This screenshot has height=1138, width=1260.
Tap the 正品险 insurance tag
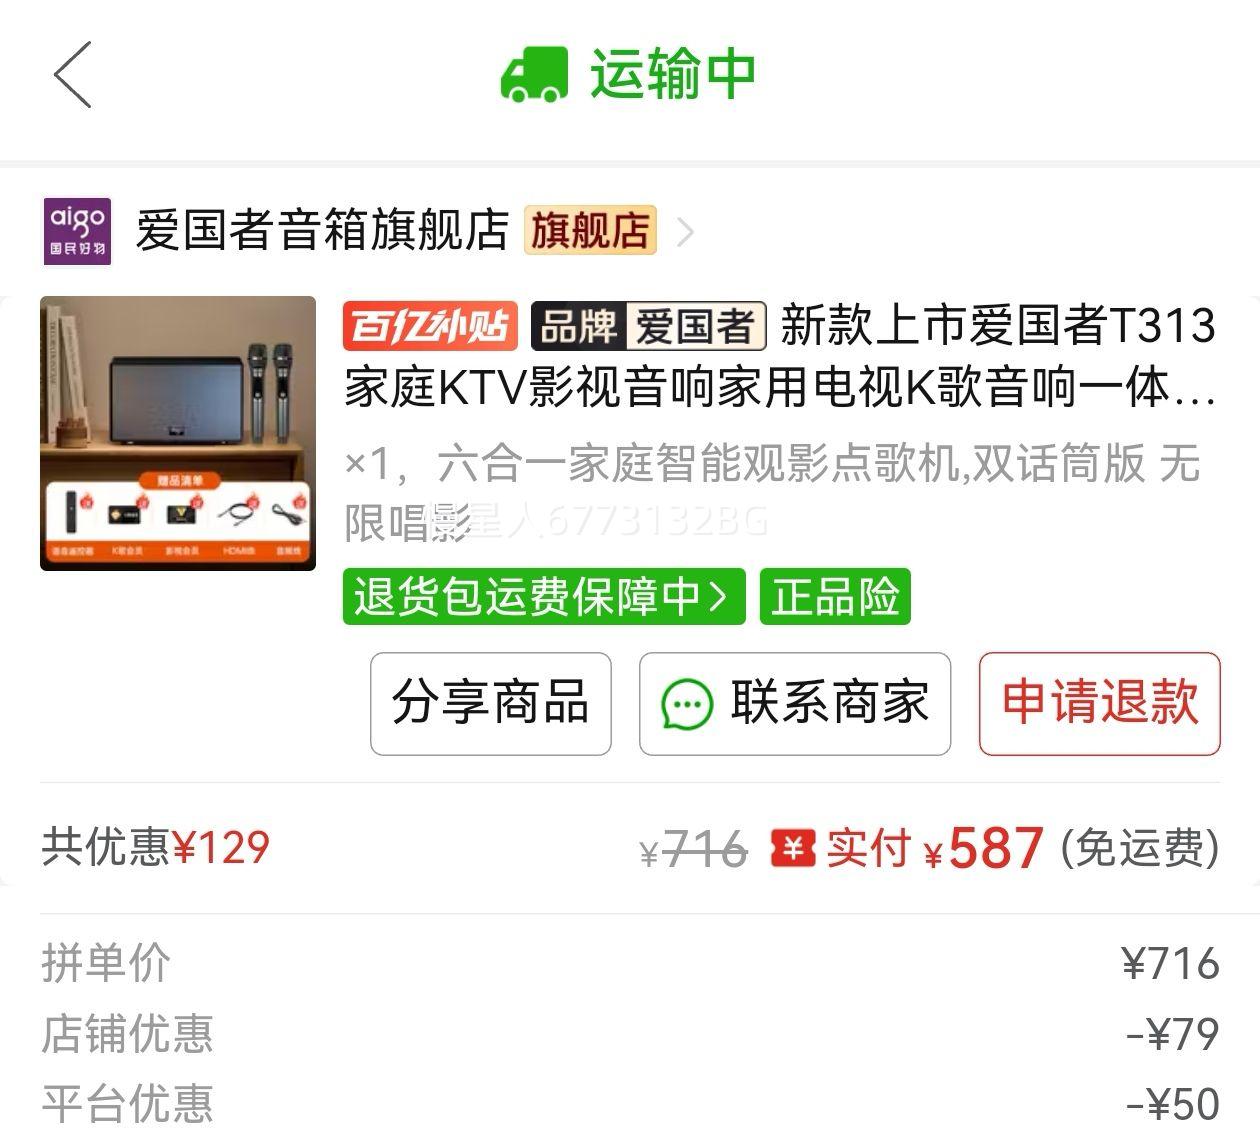point(835,596)
